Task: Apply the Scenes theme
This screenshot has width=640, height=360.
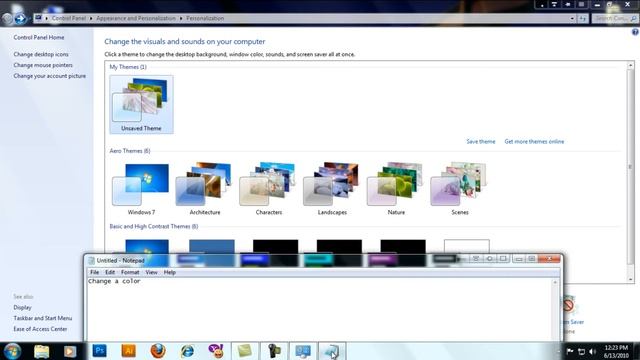Action: click(459, 189)
